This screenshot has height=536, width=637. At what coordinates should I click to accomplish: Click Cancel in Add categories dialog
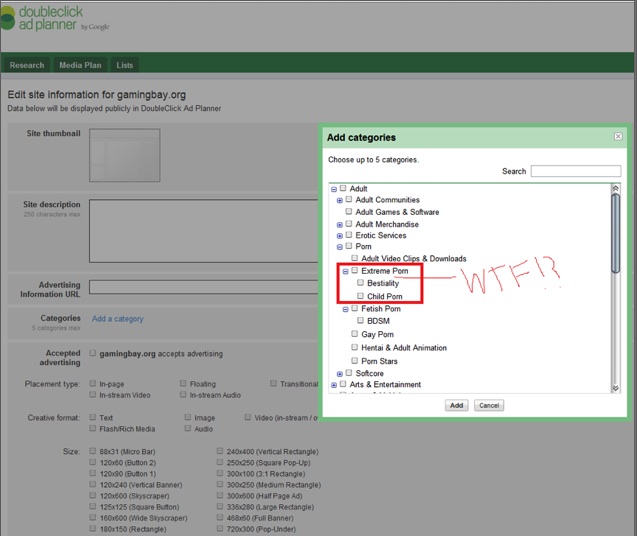tap(488, 405)
